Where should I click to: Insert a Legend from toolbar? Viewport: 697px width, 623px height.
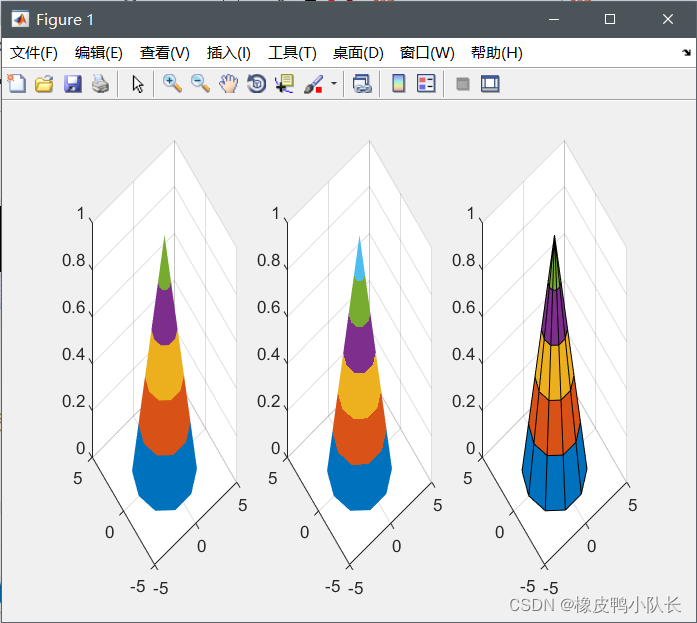click(x=426, y=84)
